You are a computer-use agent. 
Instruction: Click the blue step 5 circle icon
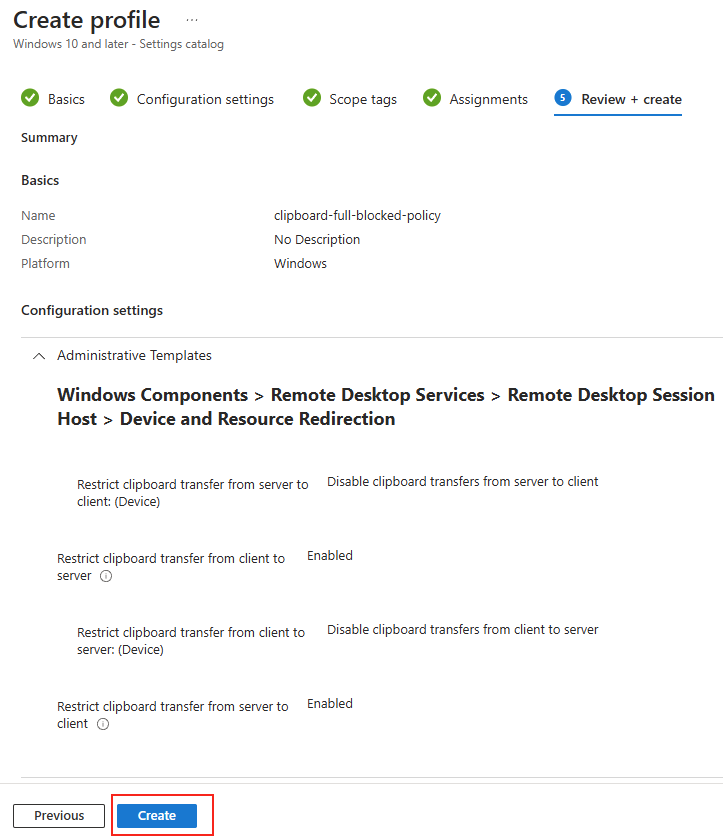[x=563, y=98]
